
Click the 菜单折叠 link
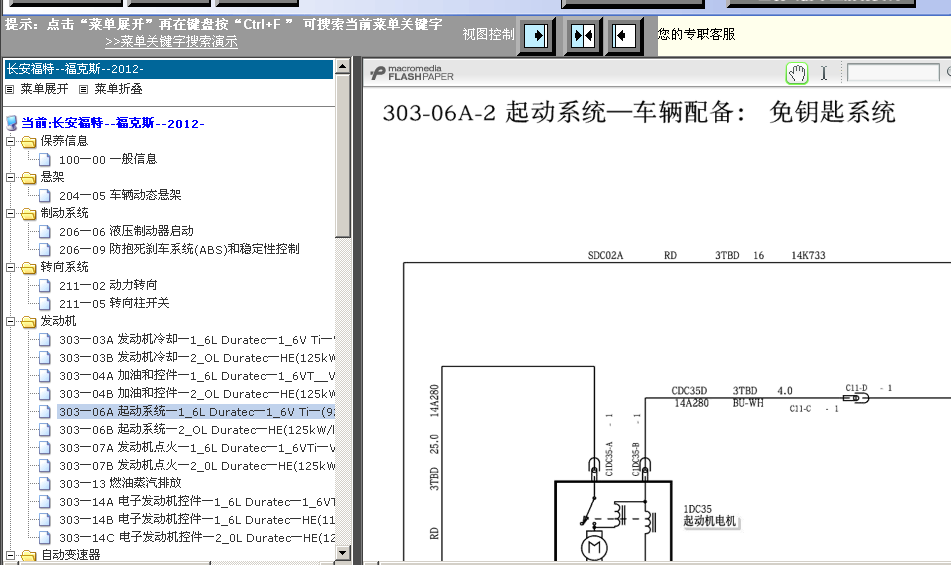tap(118, 89)
